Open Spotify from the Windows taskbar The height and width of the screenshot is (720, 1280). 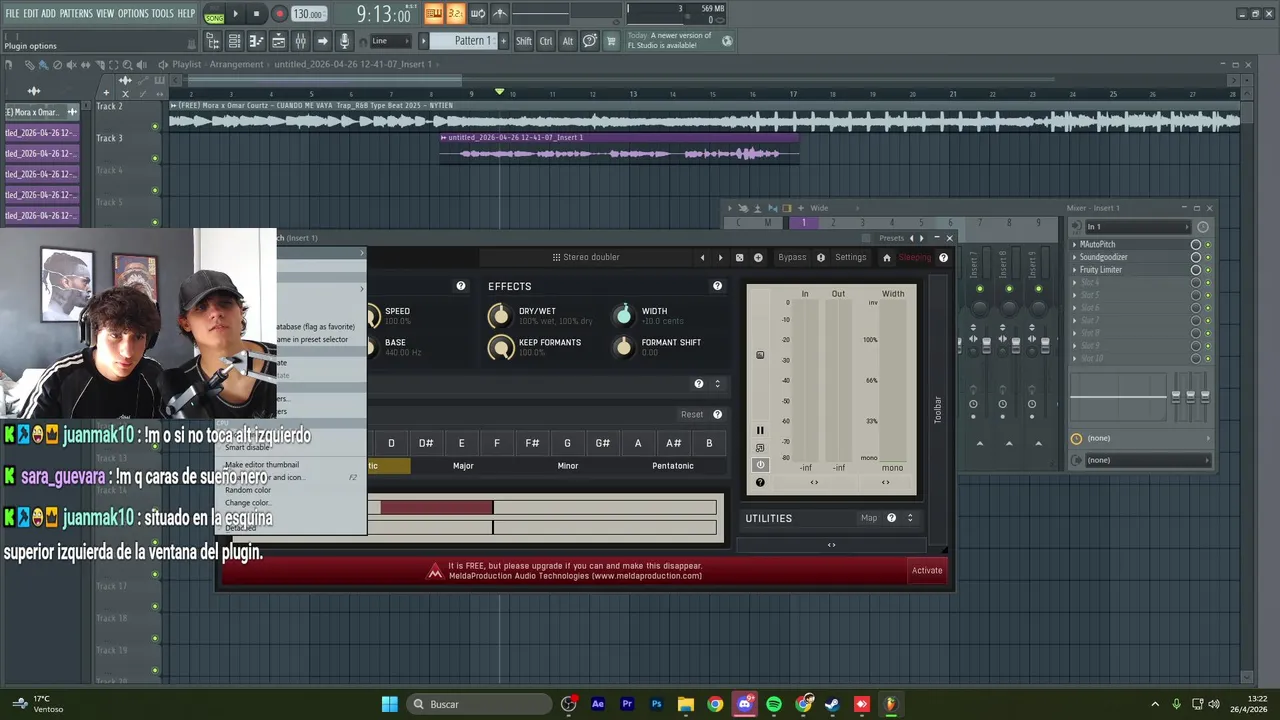click(x=774, y=704)
